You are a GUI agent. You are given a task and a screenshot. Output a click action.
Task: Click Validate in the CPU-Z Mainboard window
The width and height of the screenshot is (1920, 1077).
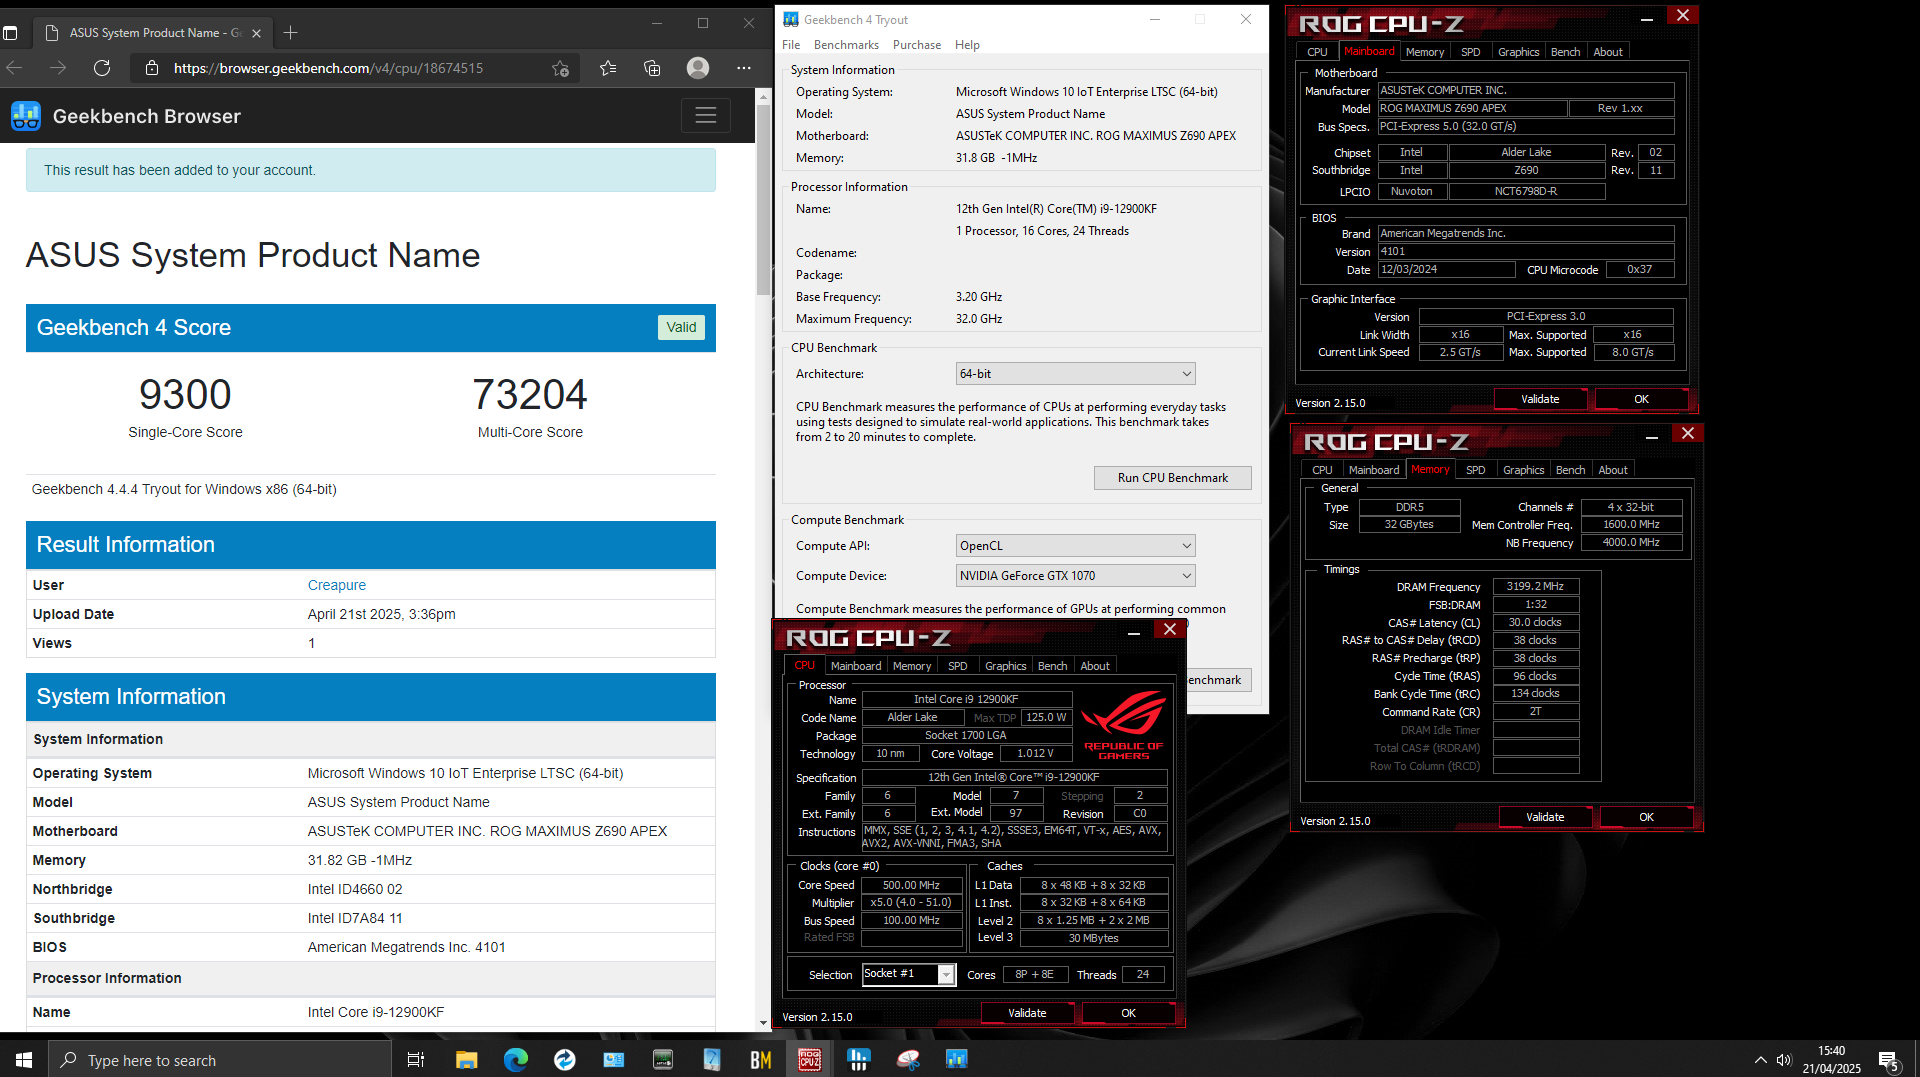[1540, 399]
